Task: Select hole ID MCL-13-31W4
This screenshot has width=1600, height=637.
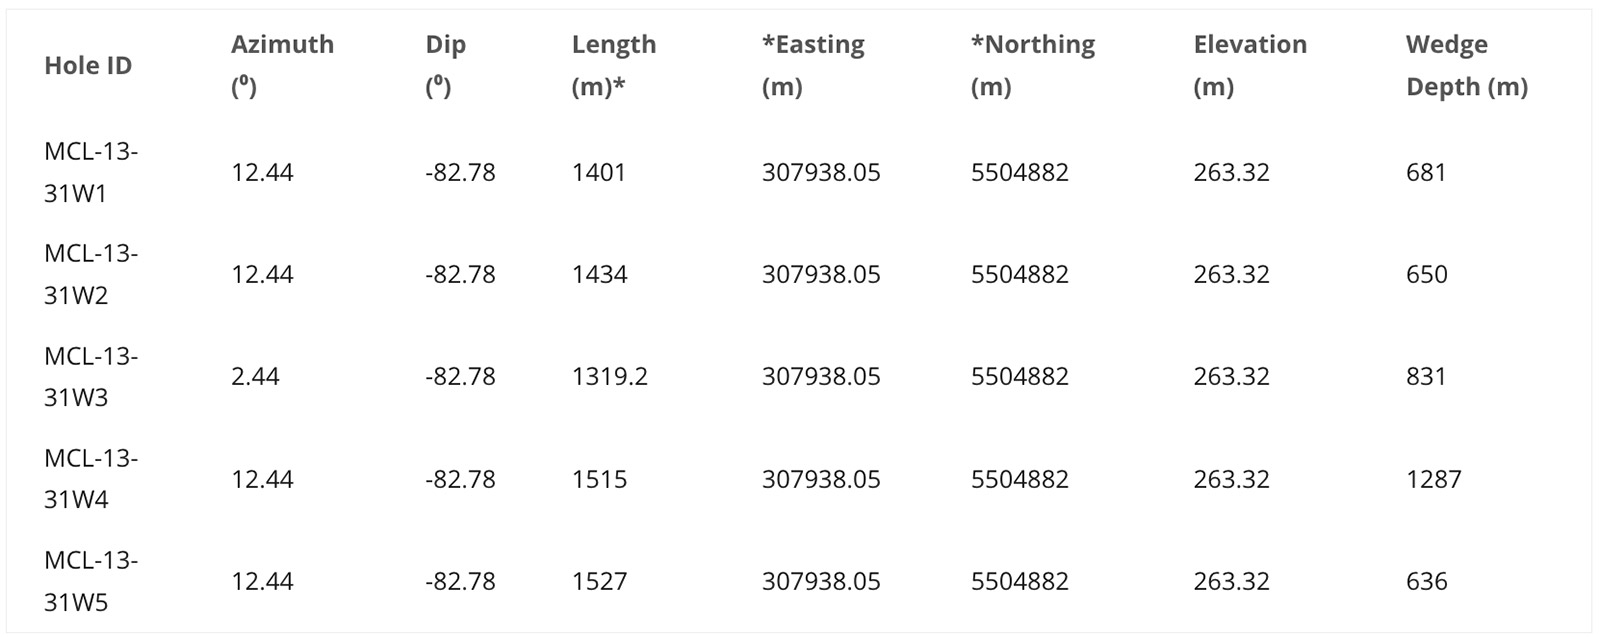Action: point(90,479)
